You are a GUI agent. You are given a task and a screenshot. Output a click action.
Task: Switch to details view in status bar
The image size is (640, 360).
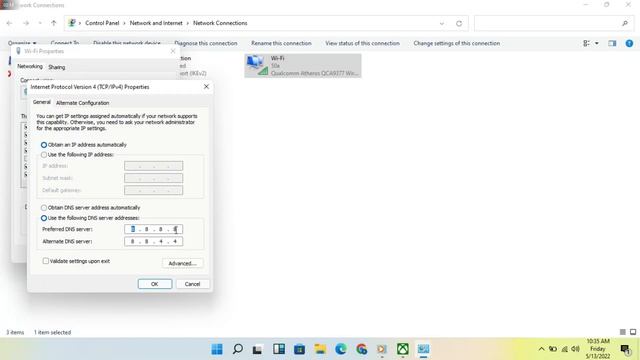click(x=622, y=332)
